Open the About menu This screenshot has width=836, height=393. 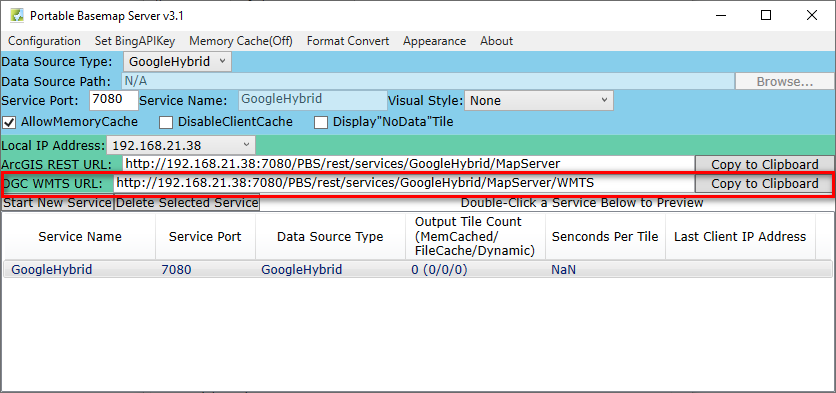click(496, 41)
